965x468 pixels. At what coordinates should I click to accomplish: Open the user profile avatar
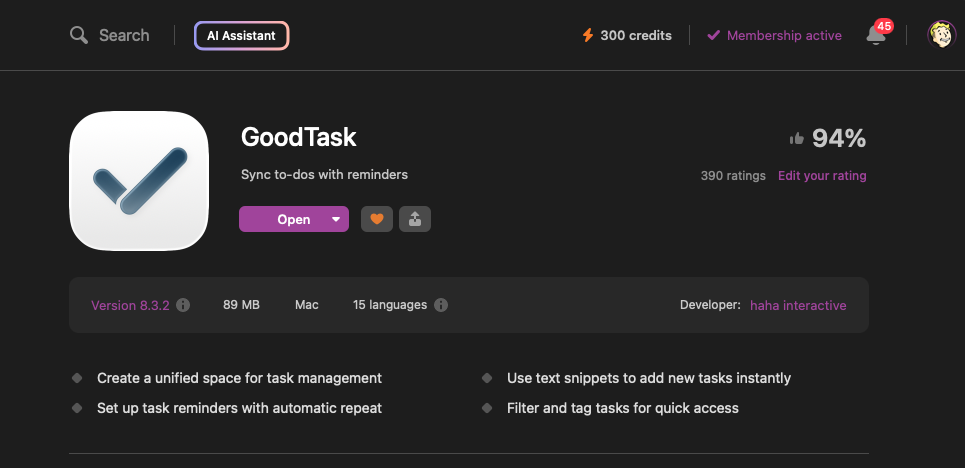942,35
